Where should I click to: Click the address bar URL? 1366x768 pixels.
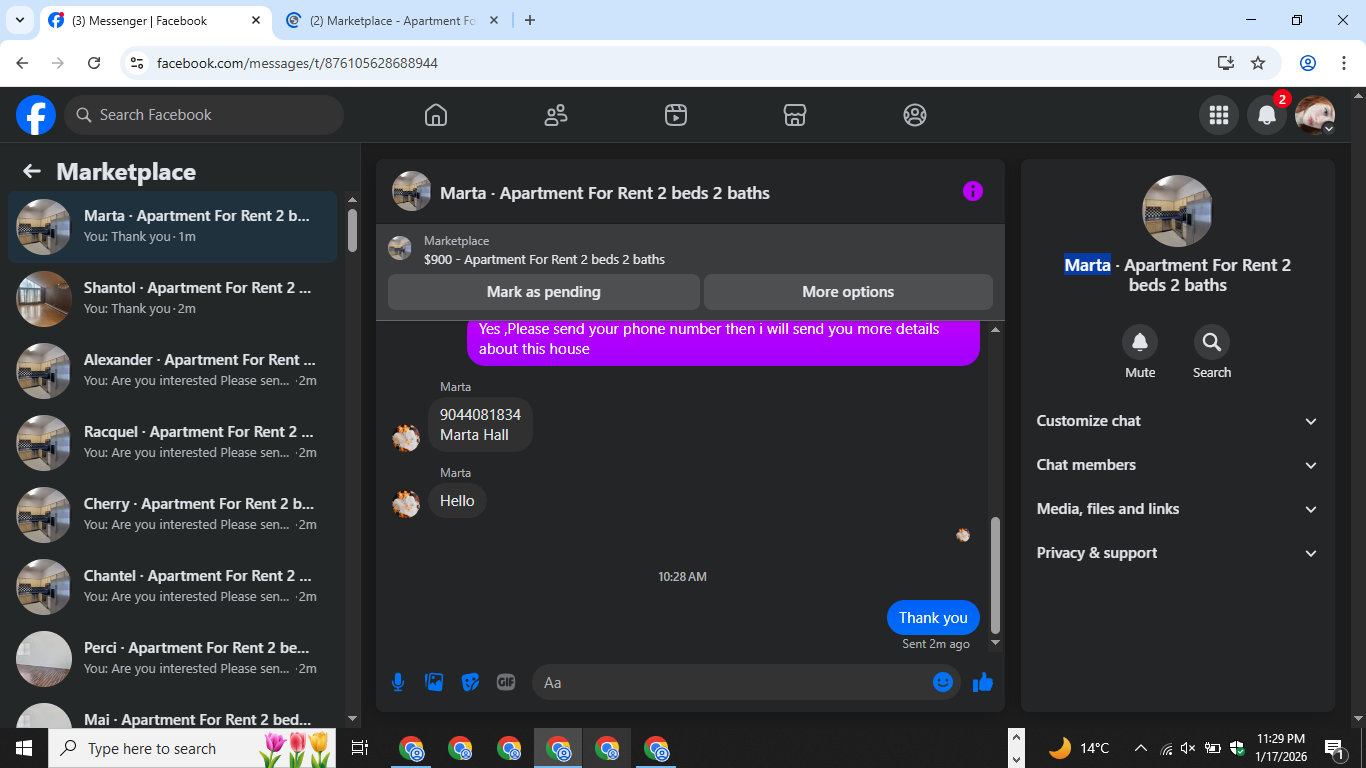click(x=297, y=63)
